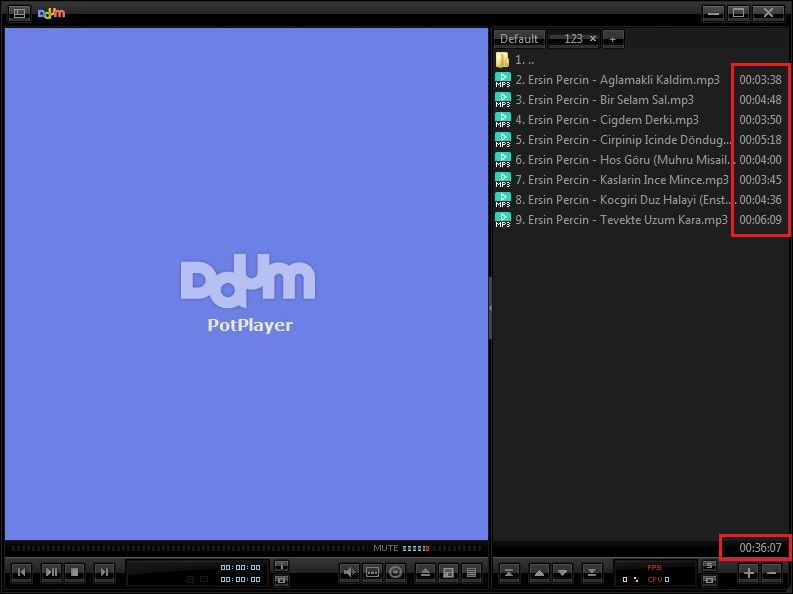Maximize the PotPlayer window
793x594 pixels.
[738, 13]
